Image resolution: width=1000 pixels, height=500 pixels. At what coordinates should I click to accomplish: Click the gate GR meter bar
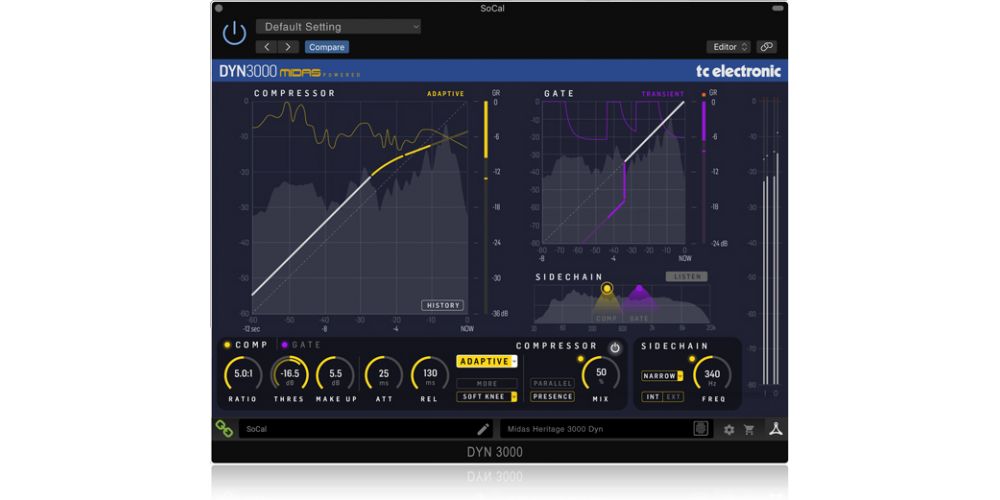tap(704, 171)
